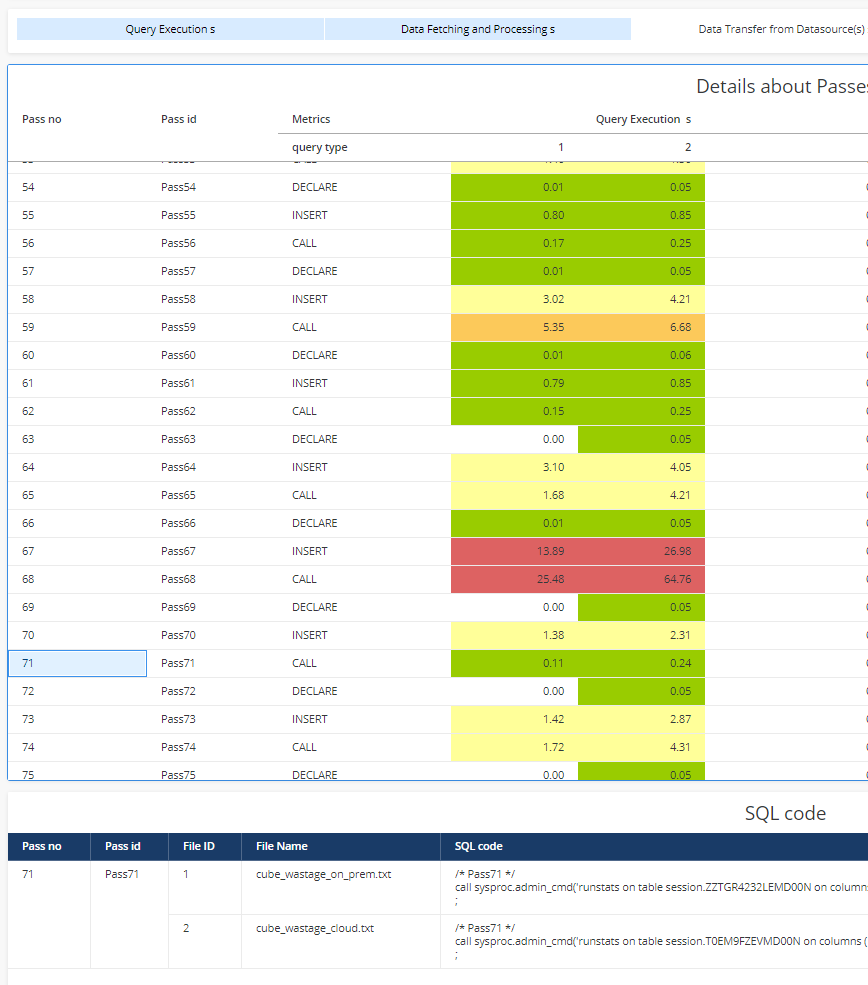The width and height of the screenshot is (868, 985).
Task: Click the SQL code section title
Action: pos(783,813)
